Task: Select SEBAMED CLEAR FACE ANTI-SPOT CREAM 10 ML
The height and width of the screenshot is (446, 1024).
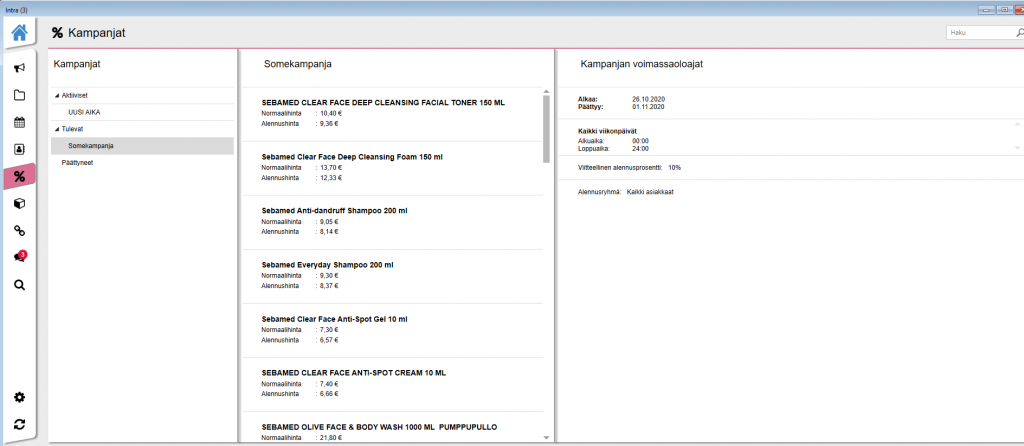Action: click(353, 373)
